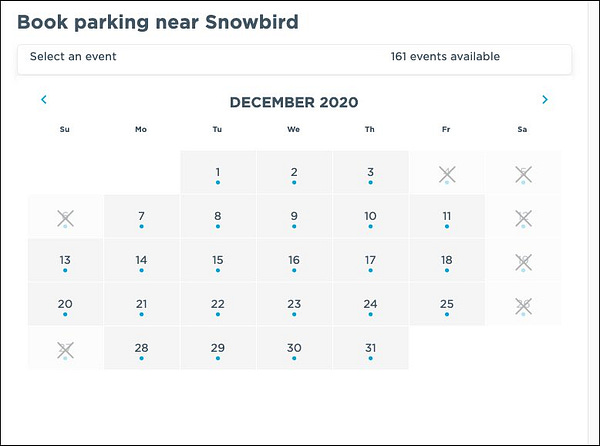Click the crossed-out December 4 cell
The image size is (600, 446).
(447, 173)
